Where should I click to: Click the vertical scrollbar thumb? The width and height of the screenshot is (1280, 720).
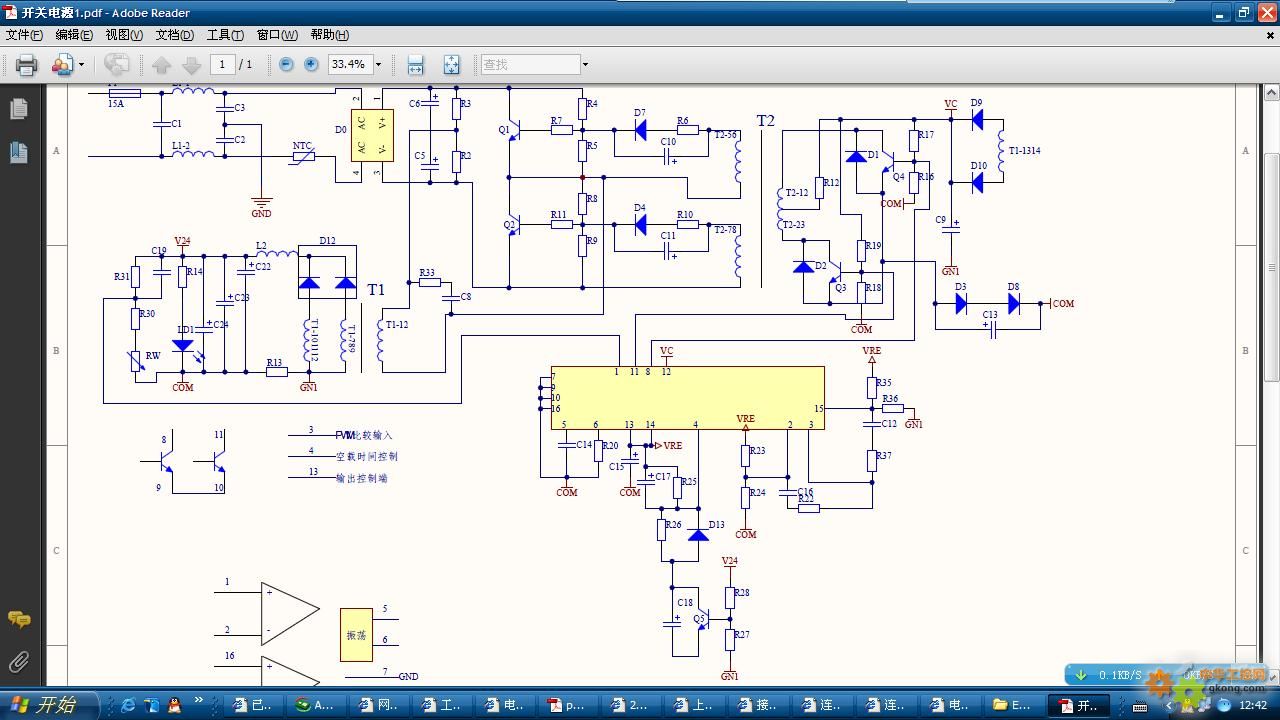[1272, 266]
